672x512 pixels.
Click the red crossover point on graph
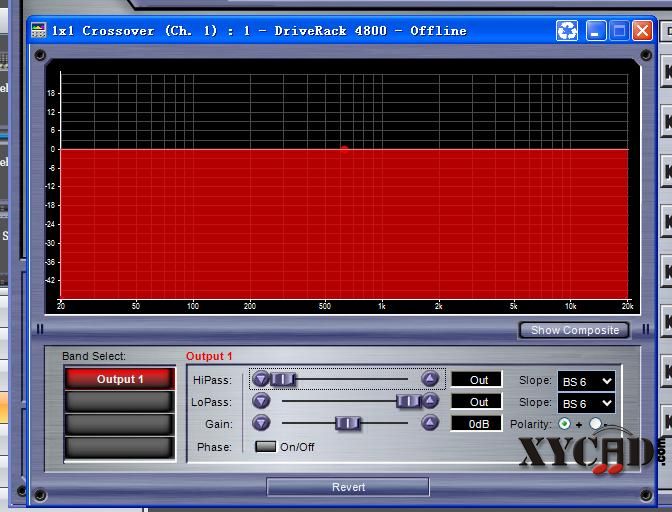coord(344,149)
